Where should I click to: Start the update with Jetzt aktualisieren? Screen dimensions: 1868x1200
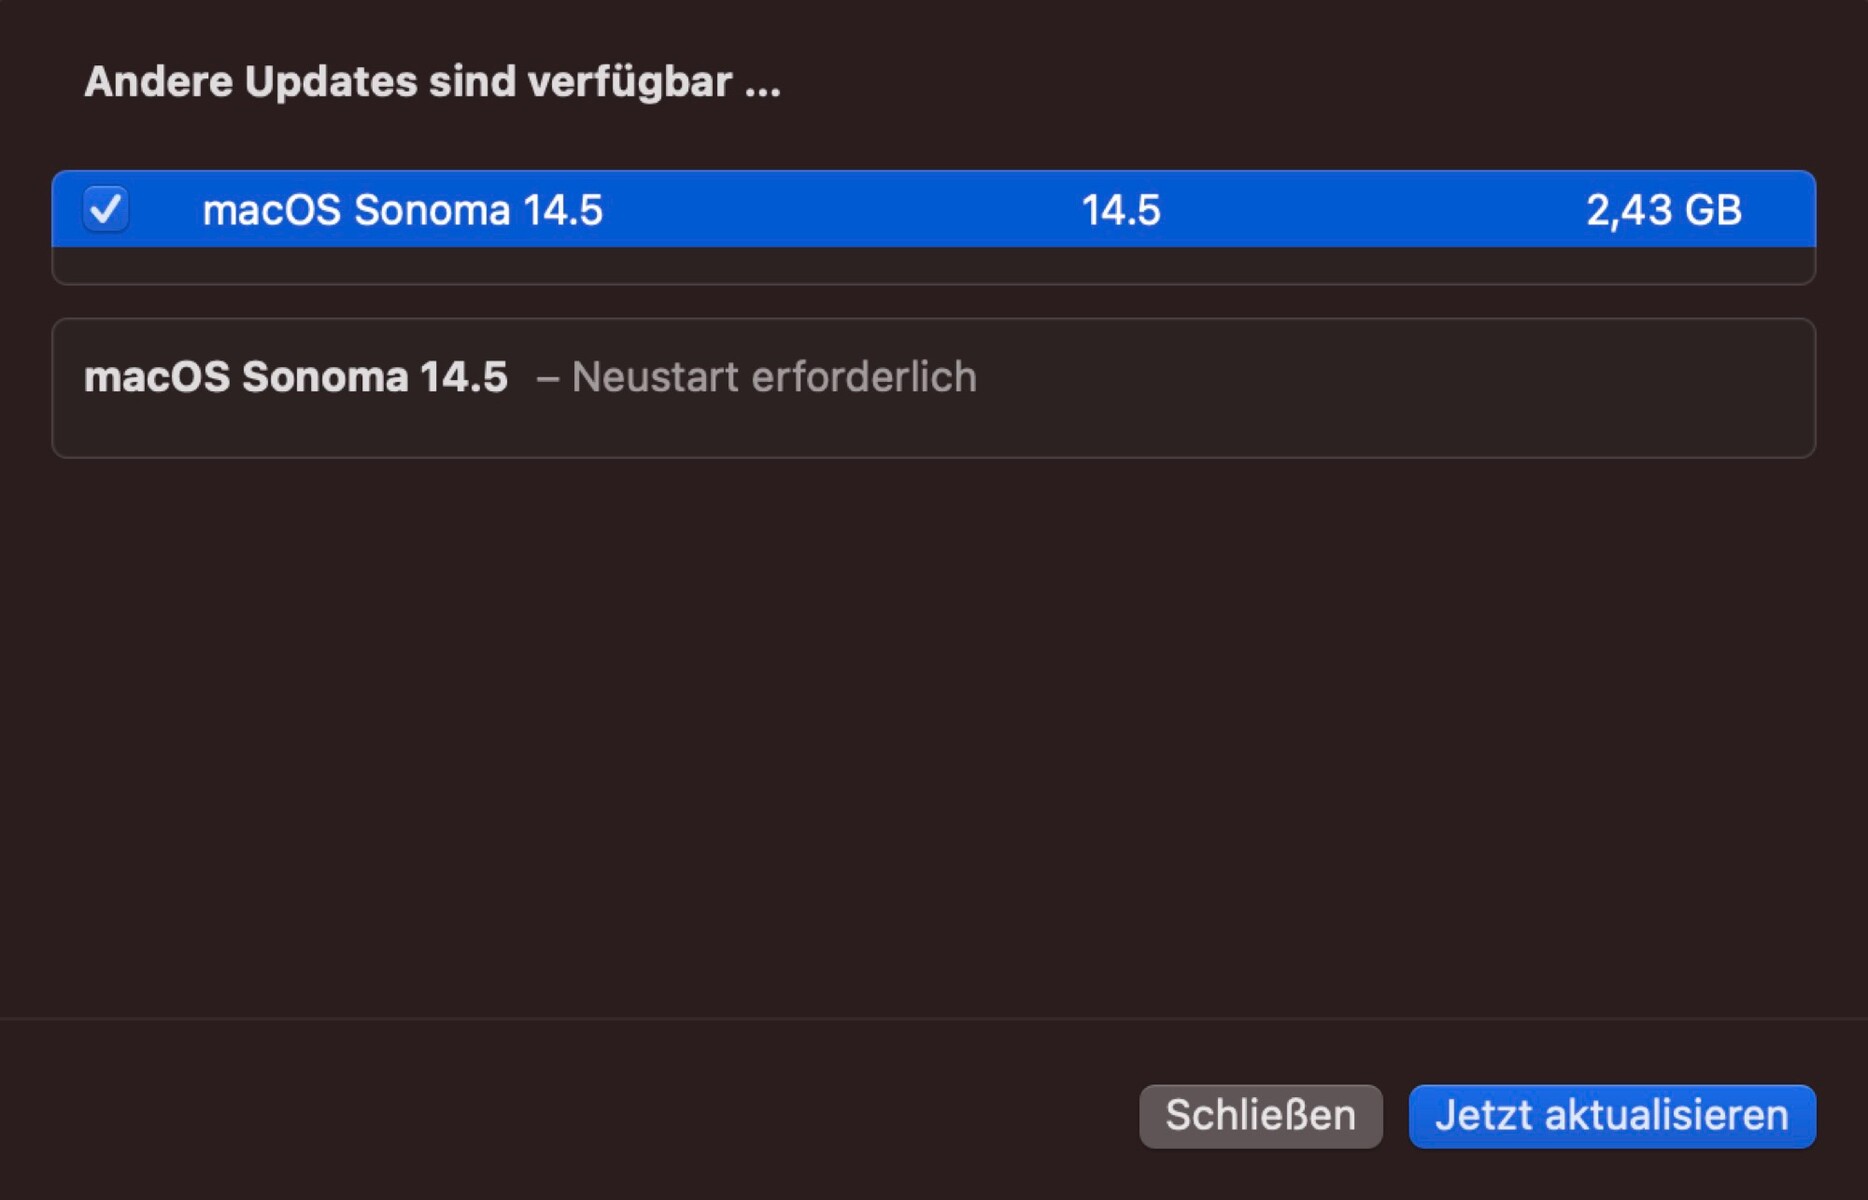(1611, 1116)
